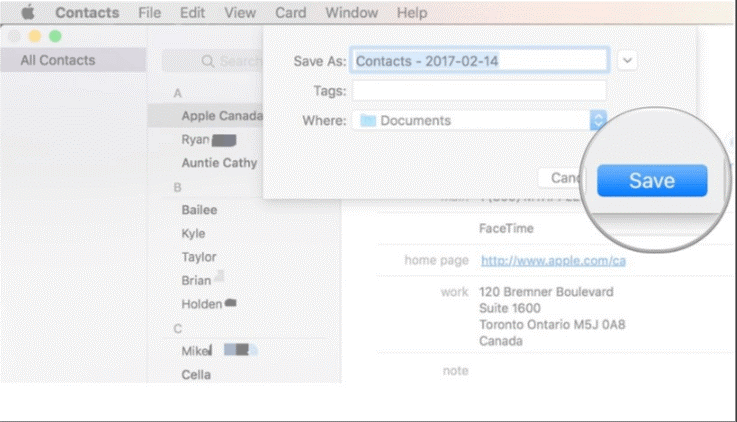Select the Cella contact
The height and width of the screenshot is (422, 737).
pyautogui.click(x=196, y=375)
